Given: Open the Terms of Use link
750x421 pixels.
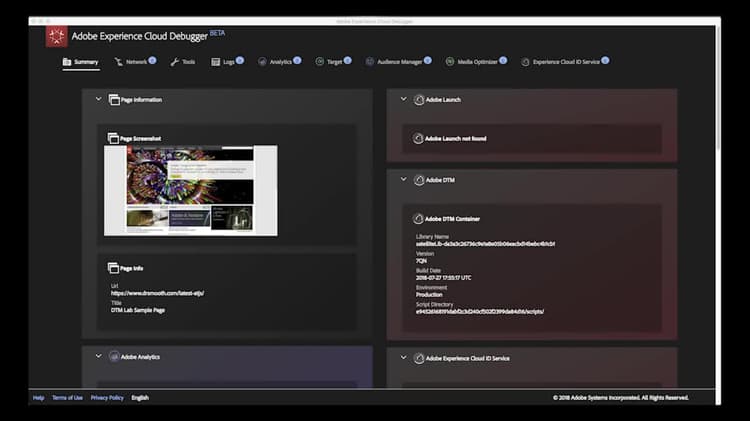Looking at the screenshot, I should pos(67,398).
